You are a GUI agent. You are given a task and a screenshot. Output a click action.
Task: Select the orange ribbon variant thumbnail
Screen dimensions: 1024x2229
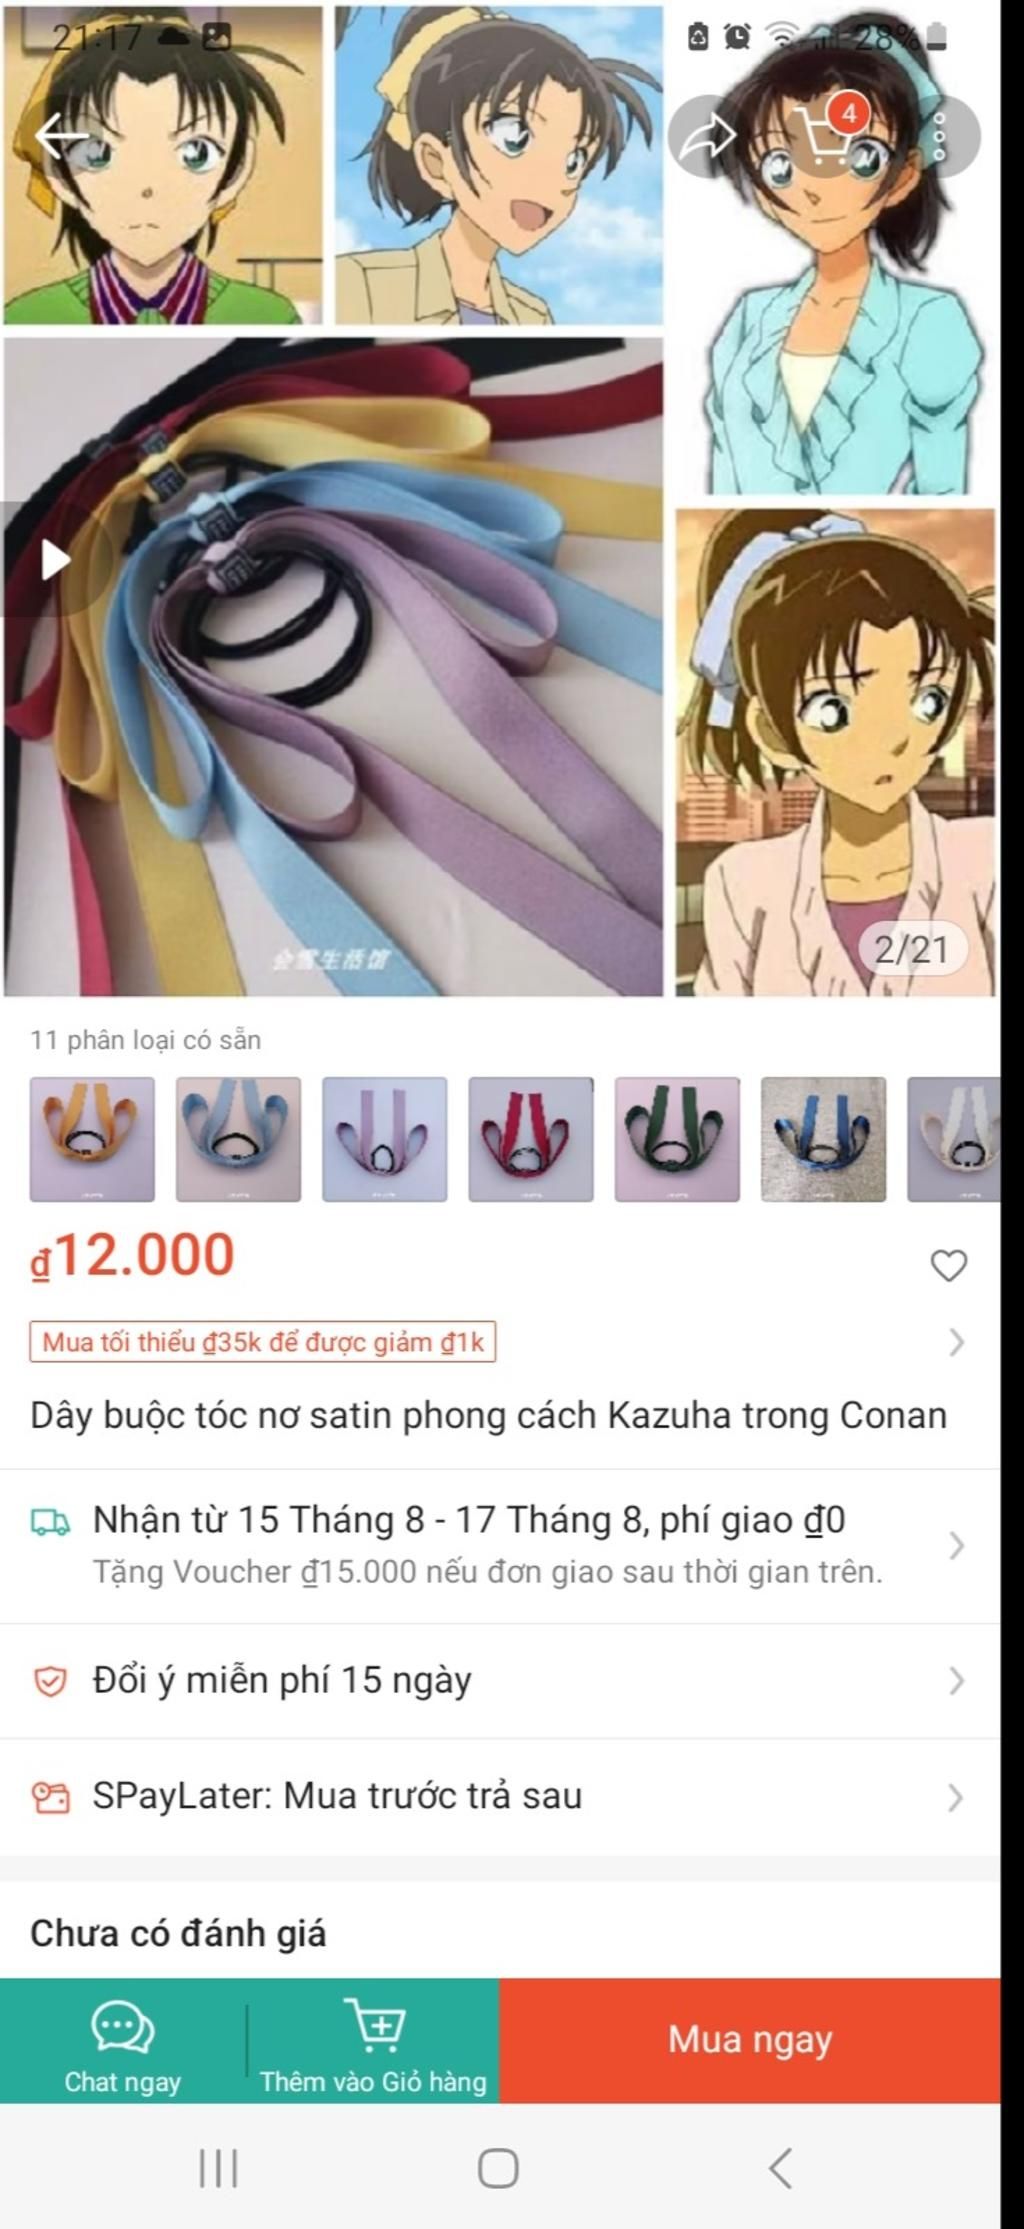click(x=92, y=1139)
